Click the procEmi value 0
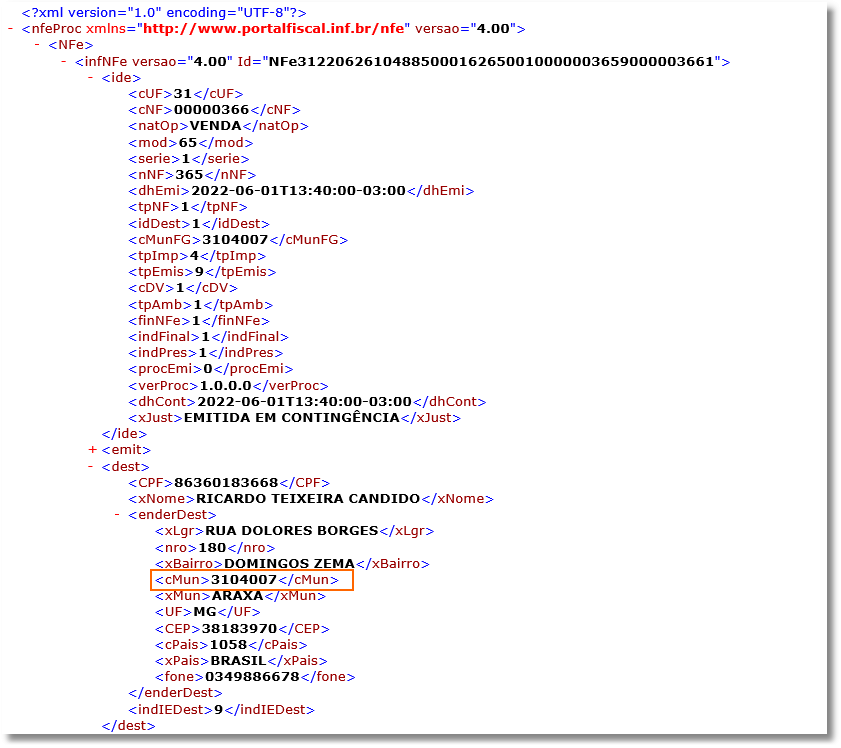Screen dimensions: 841x748 click(208, 369)
